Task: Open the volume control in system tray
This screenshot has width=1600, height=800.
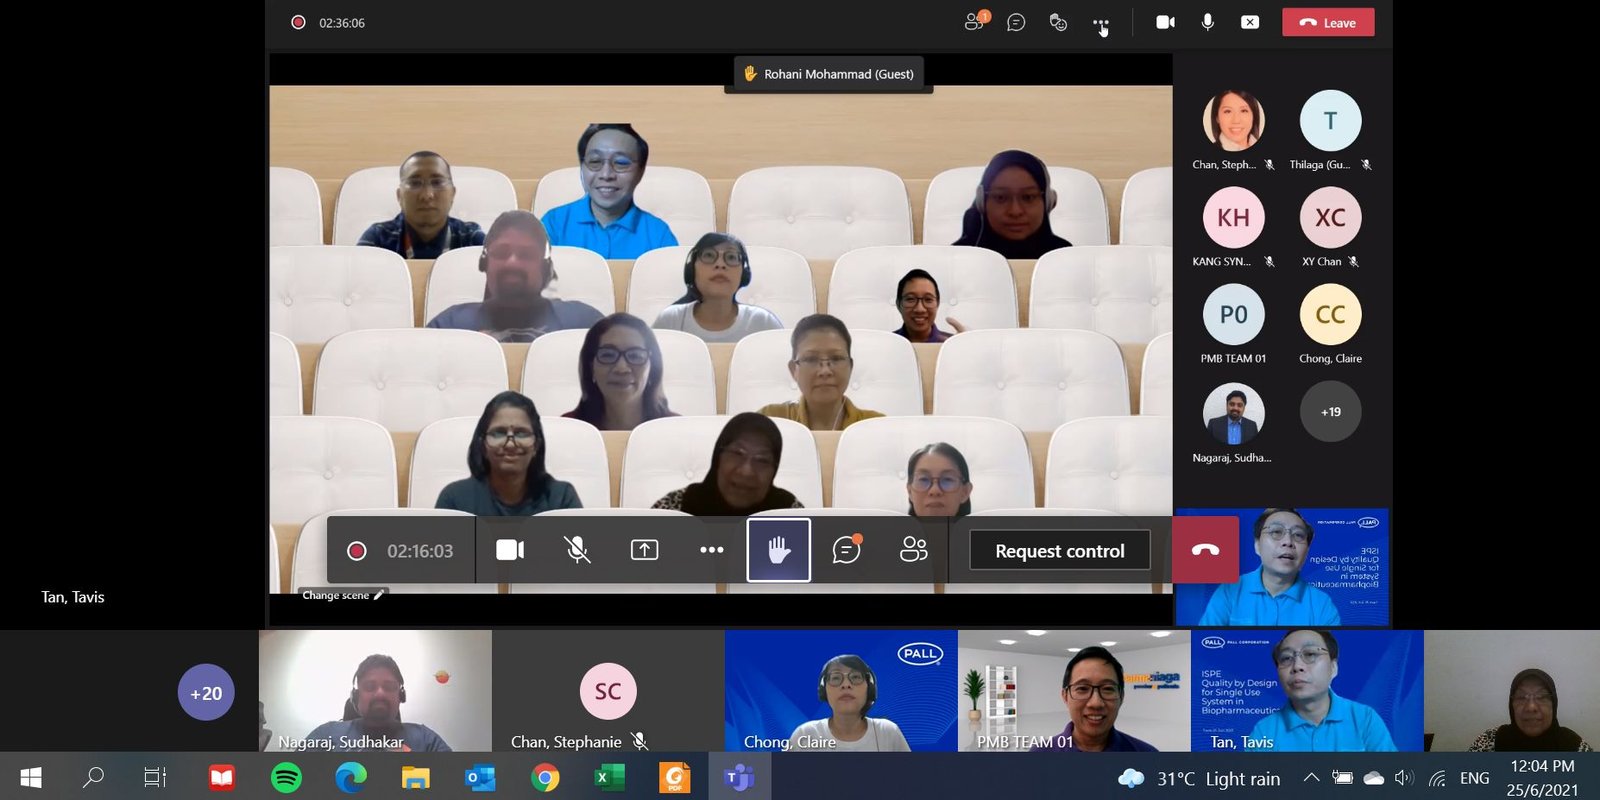Action: 1404,778
